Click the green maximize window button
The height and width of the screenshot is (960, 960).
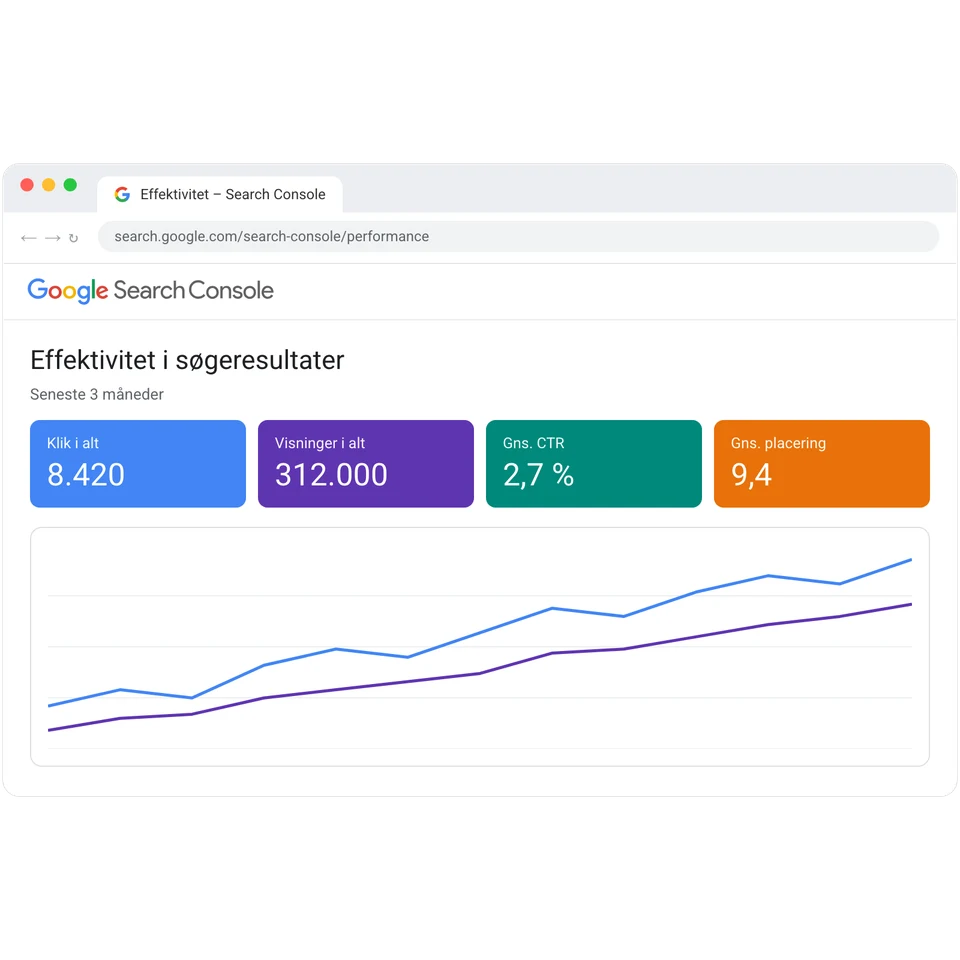(x=70, y=185)
